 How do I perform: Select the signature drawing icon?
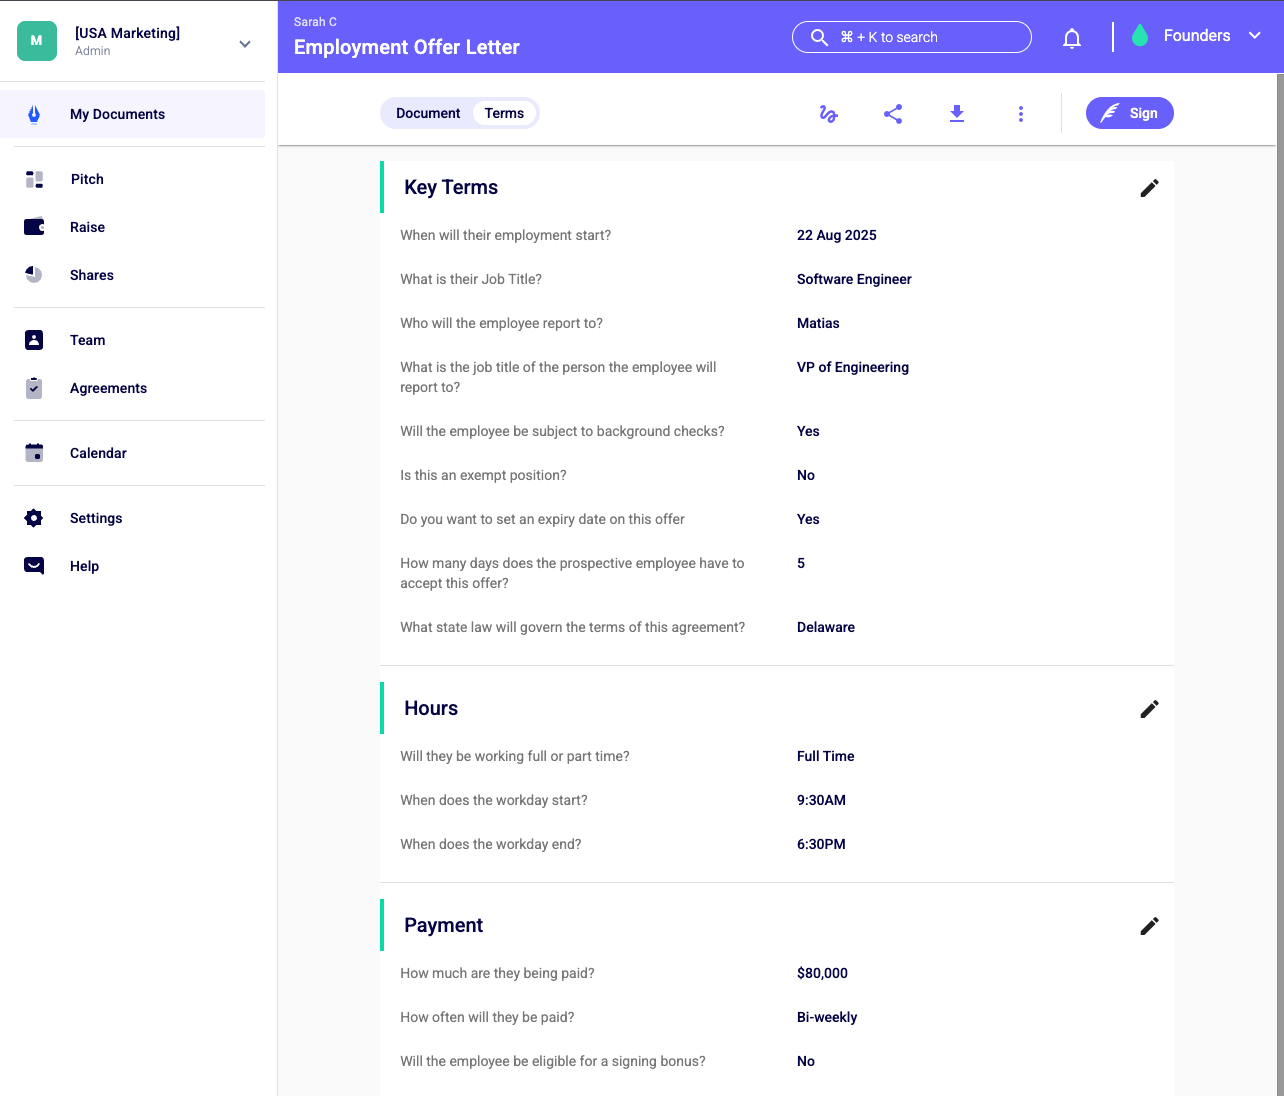pos(828,113)
